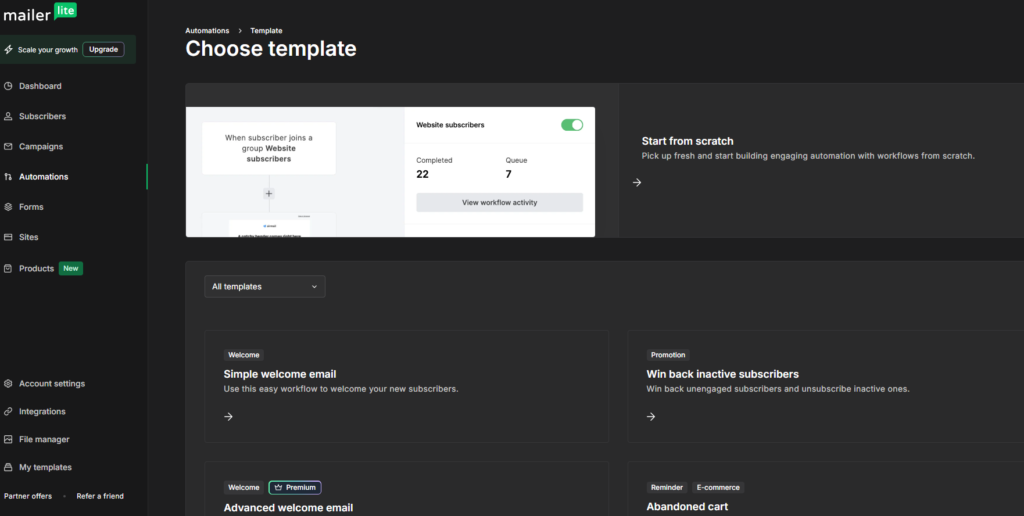Choose the Advanced welcome email template
The width and height of the screenshot is (1024, 516).
pyautogui.click(x=406, y=489)
